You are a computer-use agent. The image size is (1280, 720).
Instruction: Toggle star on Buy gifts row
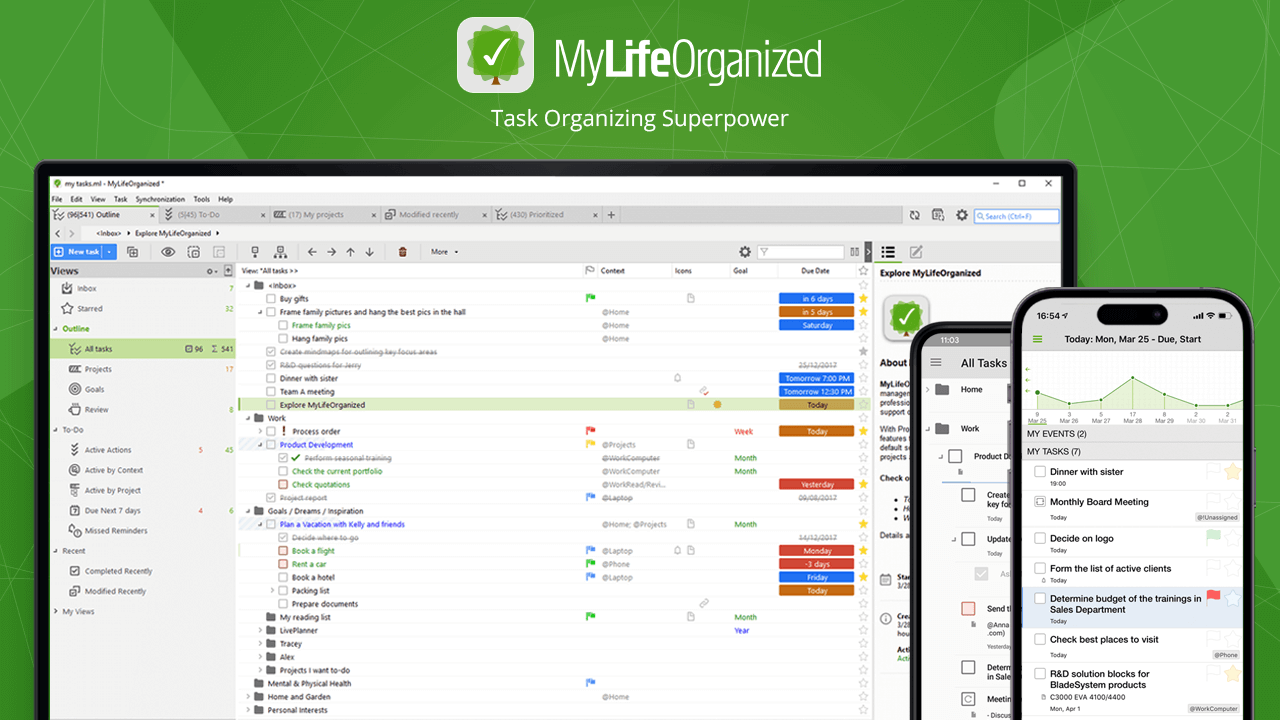[863, 298]
